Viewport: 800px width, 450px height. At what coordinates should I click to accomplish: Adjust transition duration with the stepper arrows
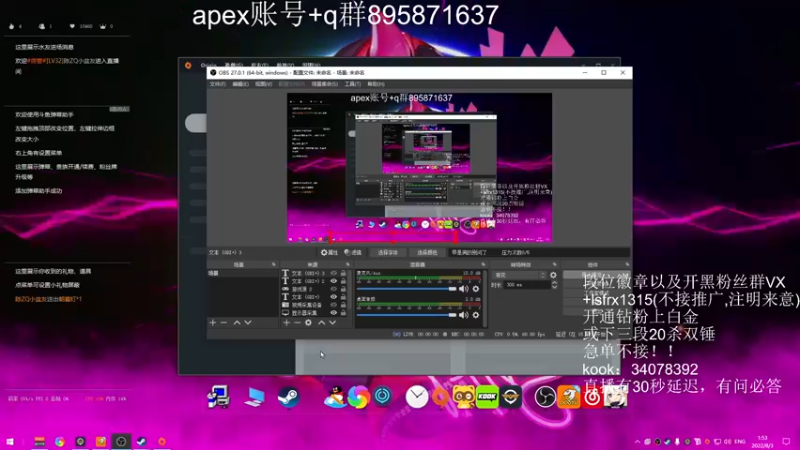[555, 285]
